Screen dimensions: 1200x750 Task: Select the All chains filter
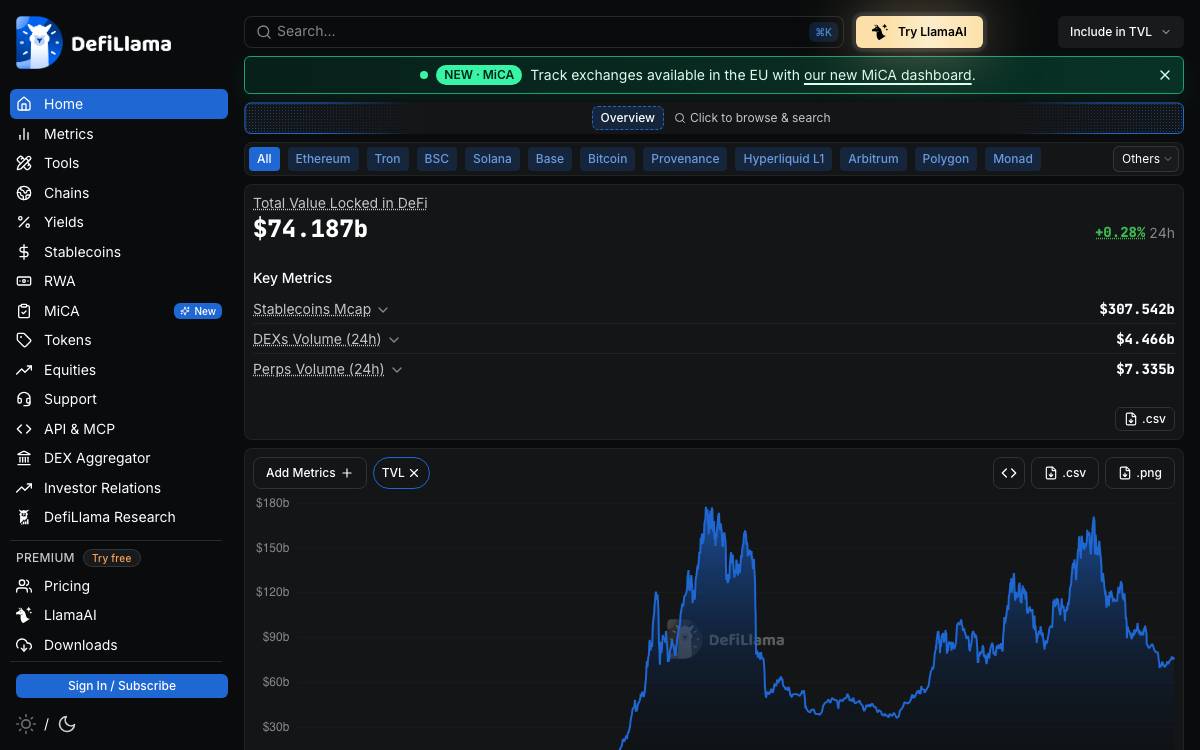pos(264,159)
